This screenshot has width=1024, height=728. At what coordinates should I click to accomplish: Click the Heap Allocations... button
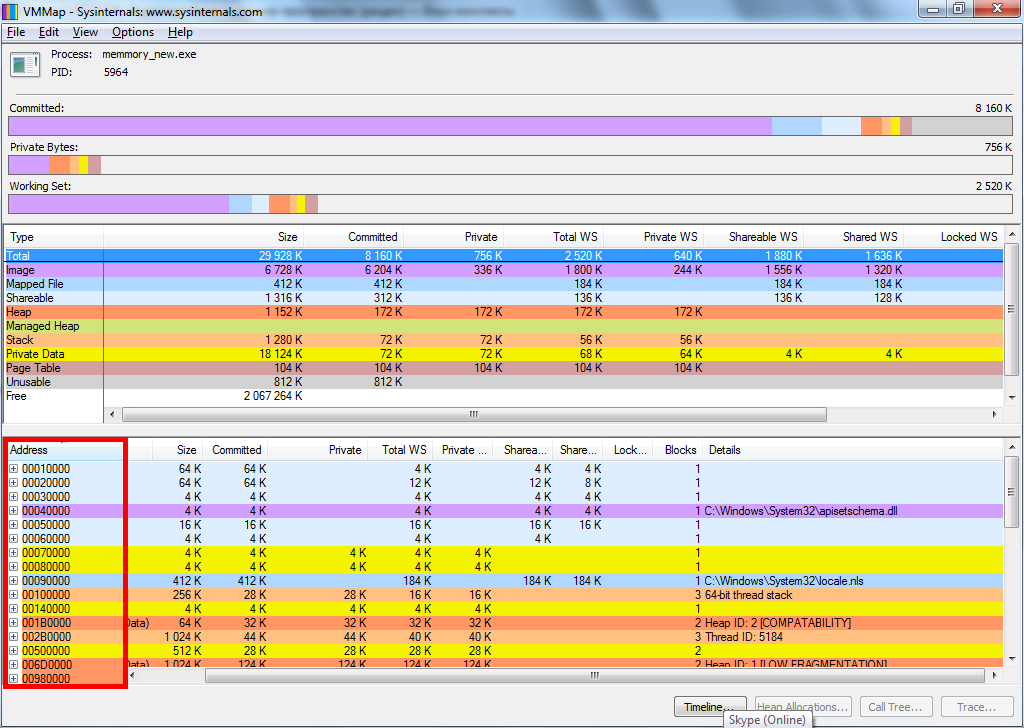point(803,706)
